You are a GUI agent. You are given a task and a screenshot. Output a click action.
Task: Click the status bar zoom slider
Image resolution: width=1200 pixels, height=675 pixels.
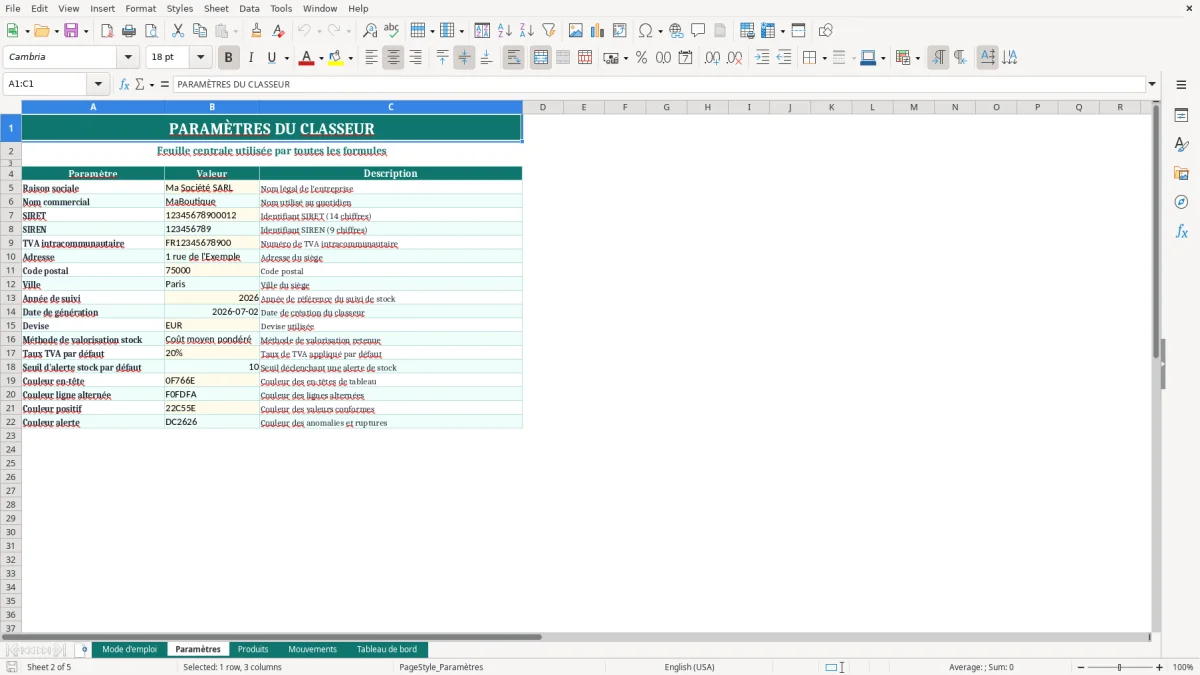point(1119,667)
